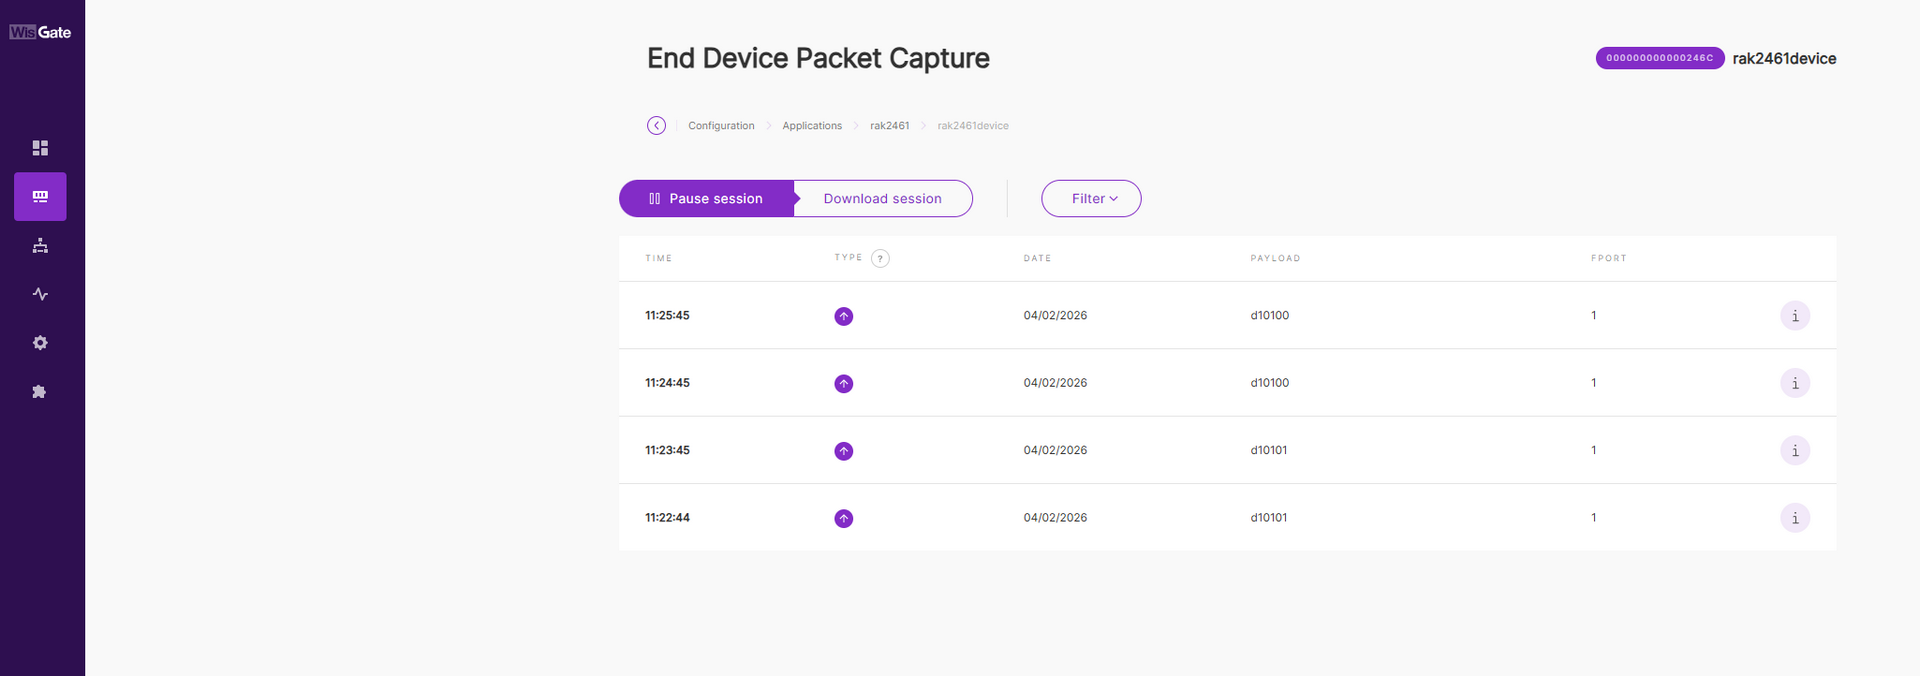Open the extensions puzzle sidebar icon
1920x676 pixels.
point(40,392)
